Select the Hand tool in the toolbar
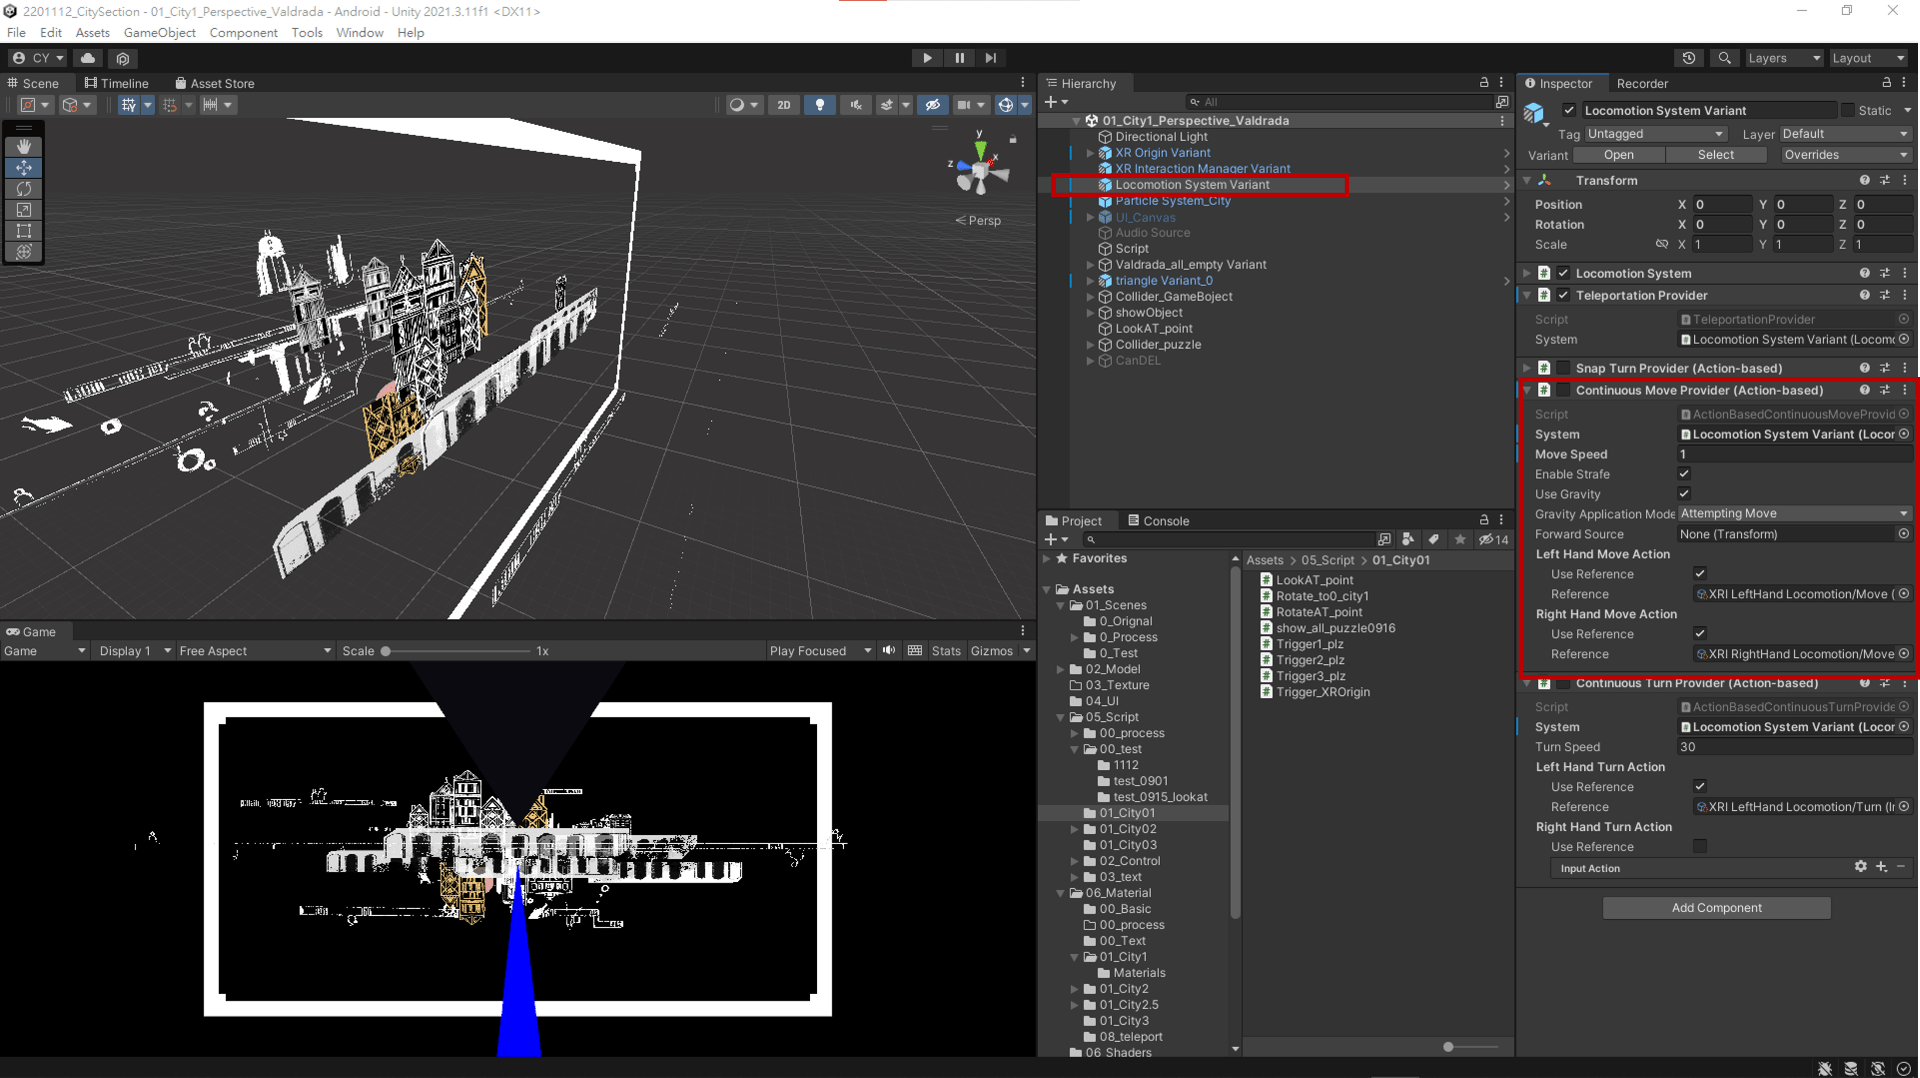1920x1078 pixels. (24, 146)
